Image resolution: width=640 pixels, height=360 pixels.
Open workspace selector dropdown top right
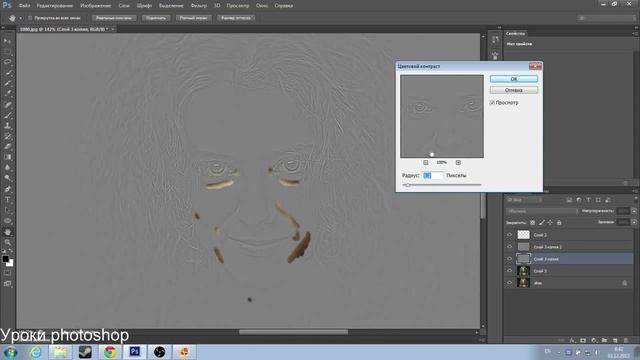607,18
